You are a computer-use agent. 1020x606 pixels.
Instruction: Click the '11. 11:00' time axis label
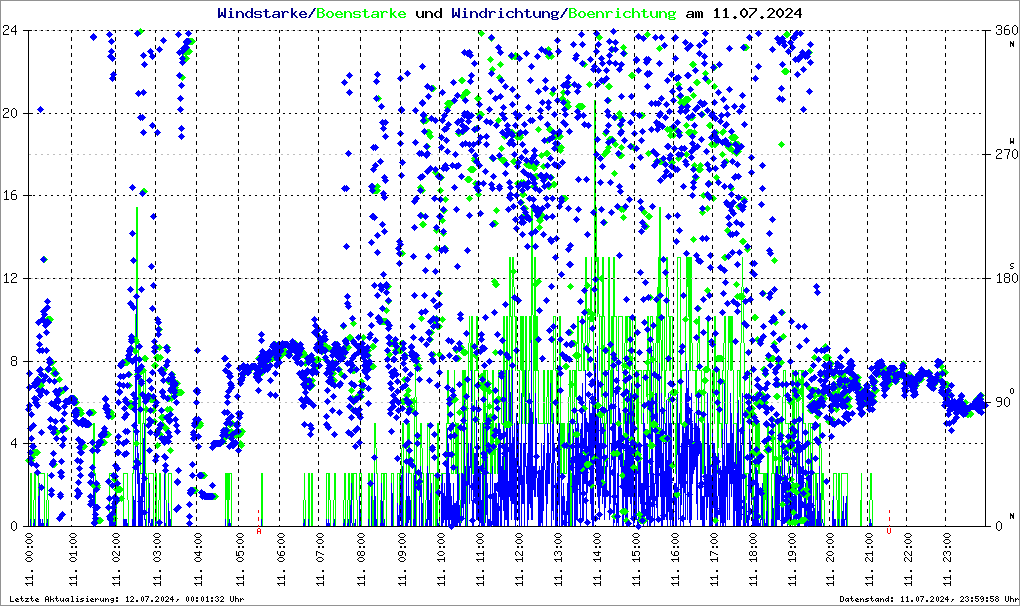click(x=480, y=559)
